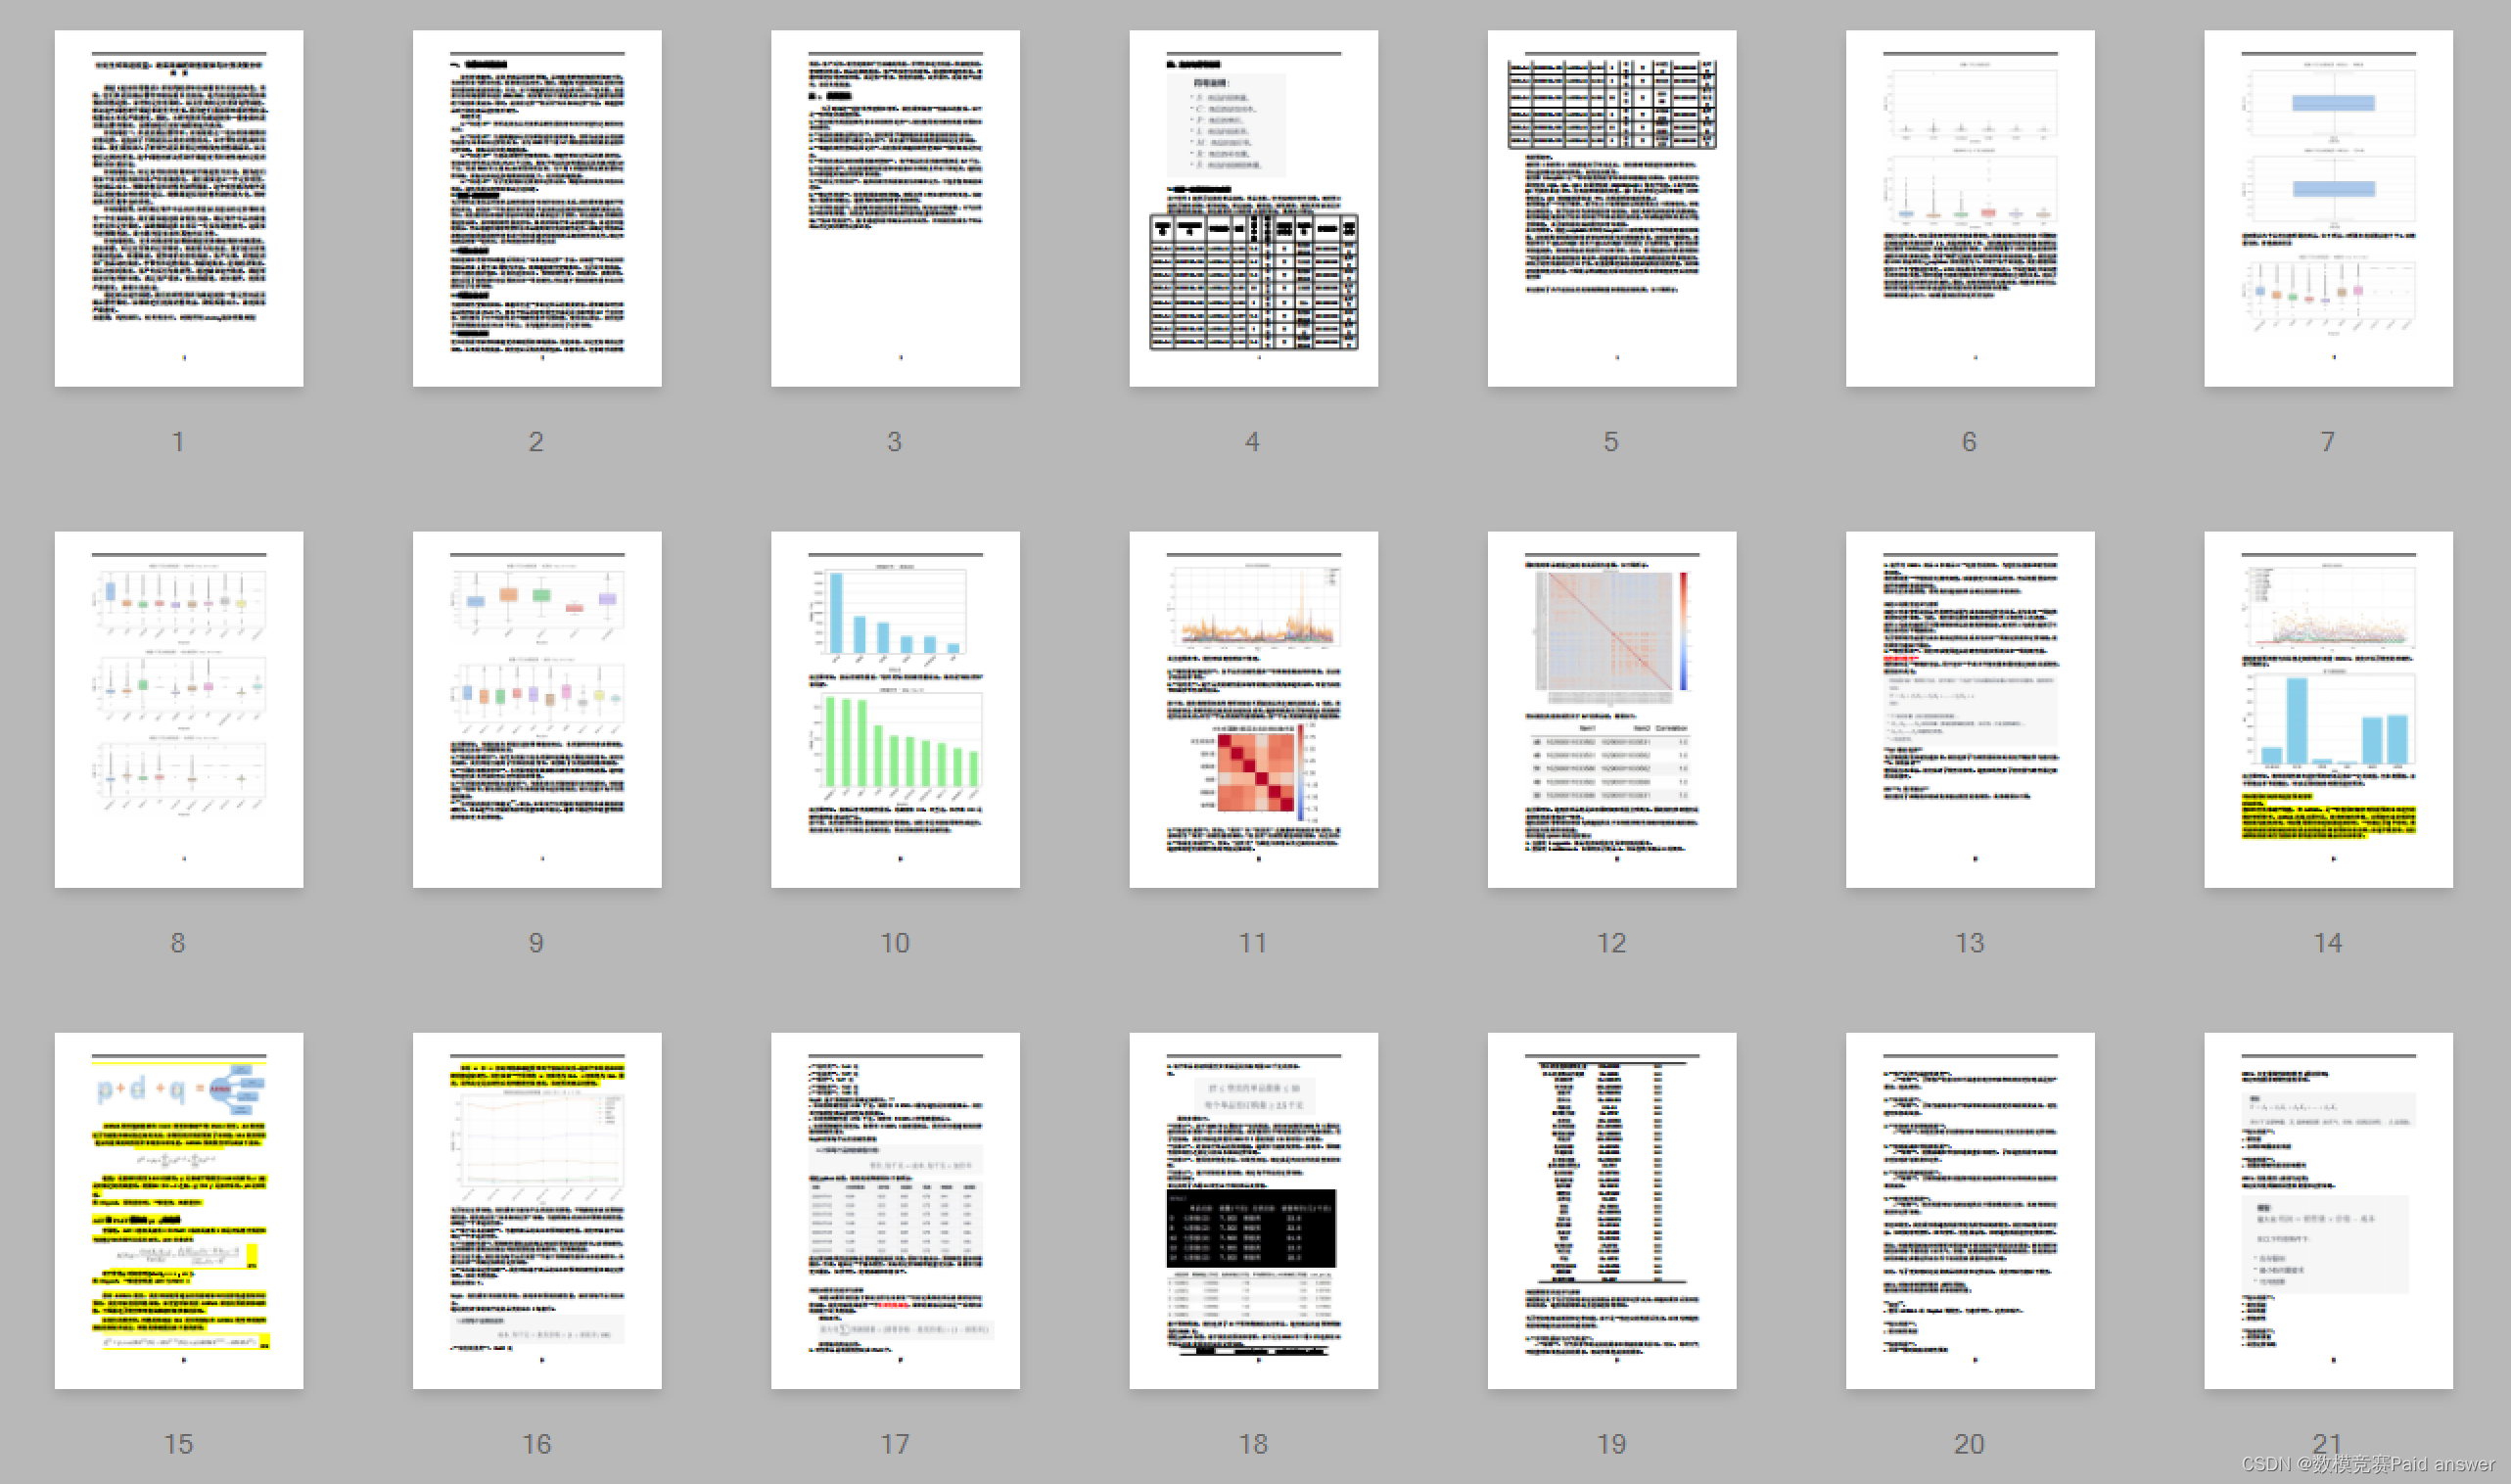This screenshot has width=2511, height=1484.
Task: Open page 6 thumbnail with box plots
Action: click(x=1969, y=208)
